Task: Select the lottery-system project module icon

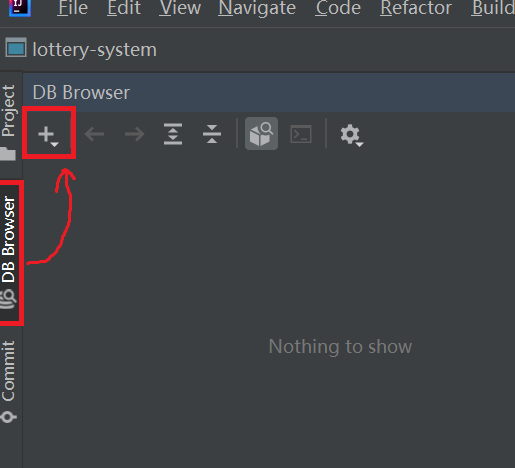Action: 16,48
